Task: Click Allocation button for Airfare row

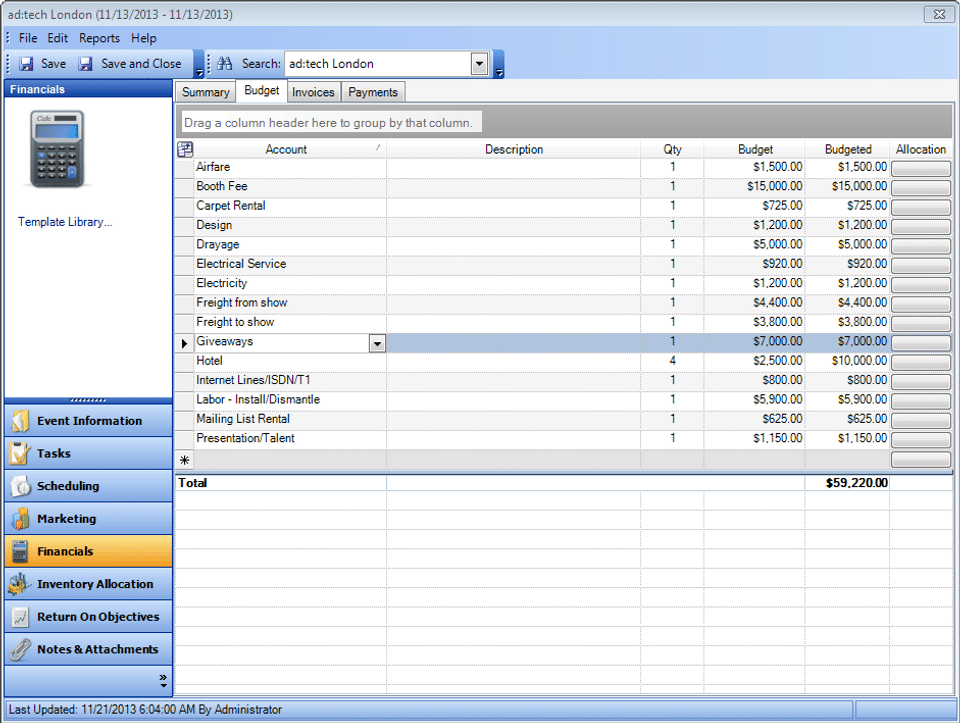Action: click(x=920, y=168)
